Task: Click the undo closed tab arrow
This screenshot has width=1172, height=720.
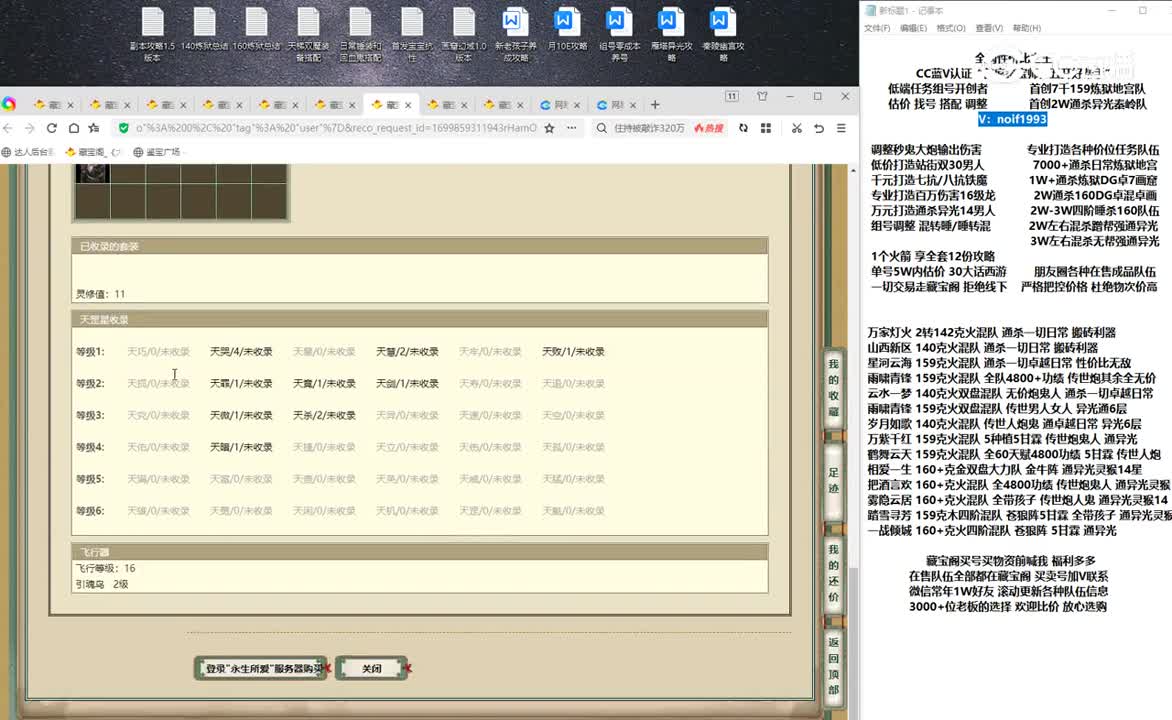Action: 819,128
